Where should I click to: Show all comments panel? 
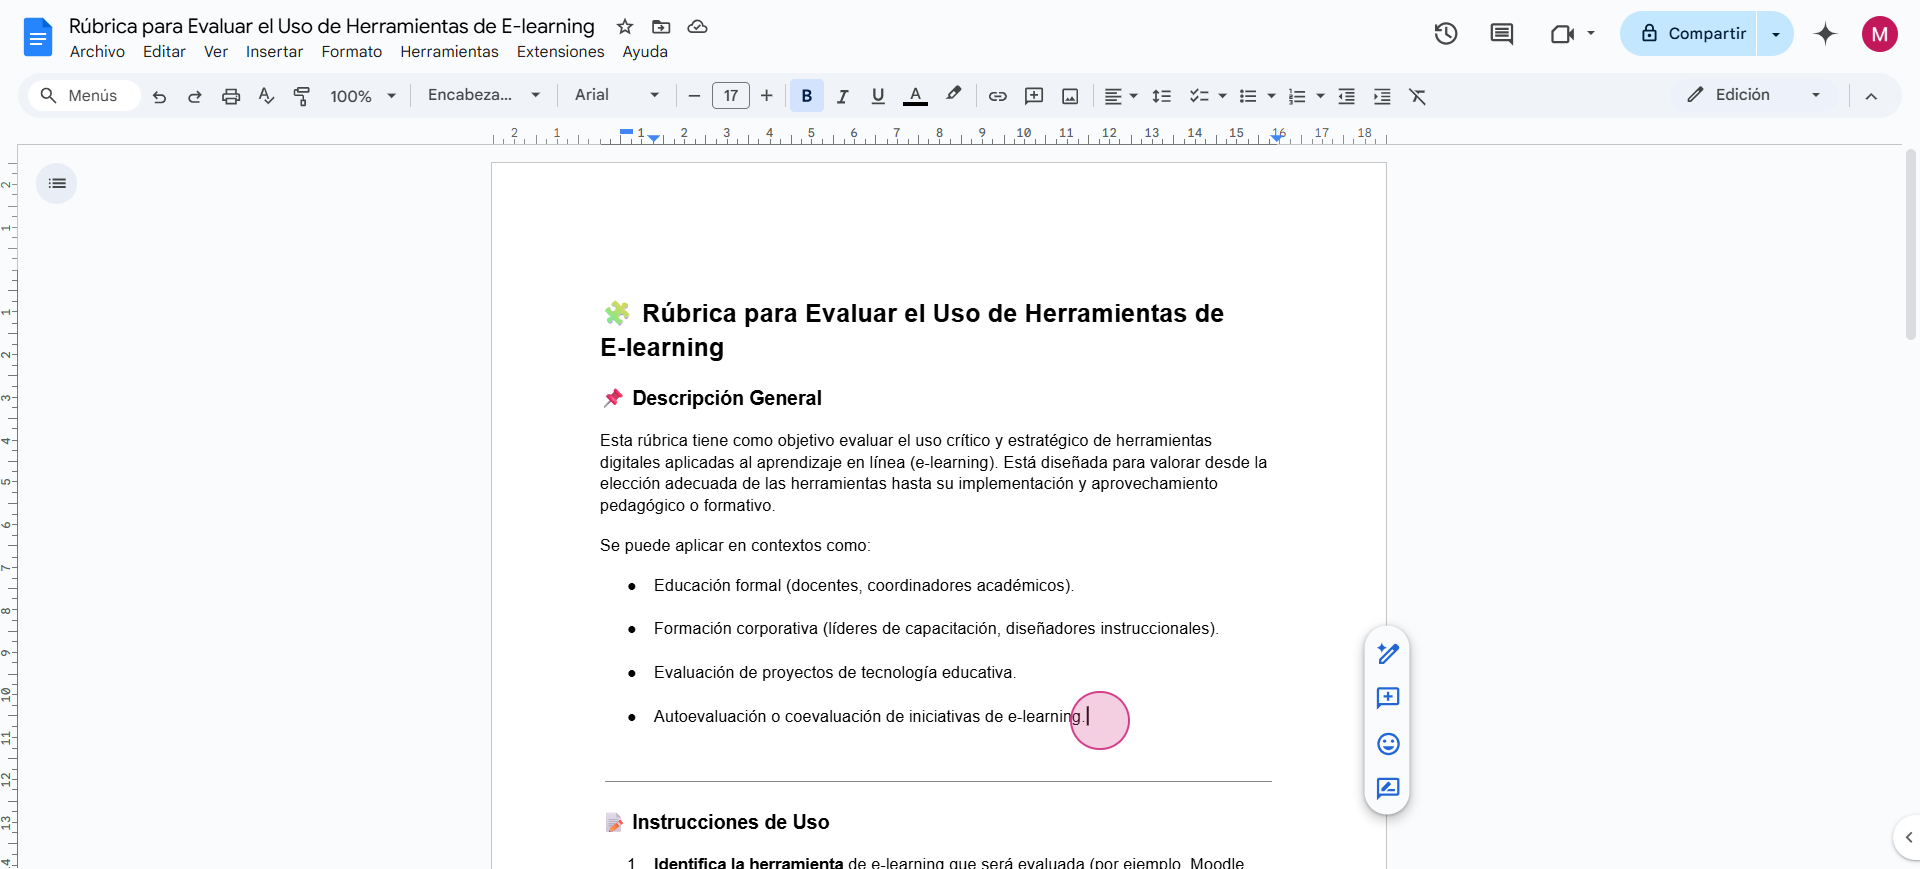click(x=1502, y=34)
